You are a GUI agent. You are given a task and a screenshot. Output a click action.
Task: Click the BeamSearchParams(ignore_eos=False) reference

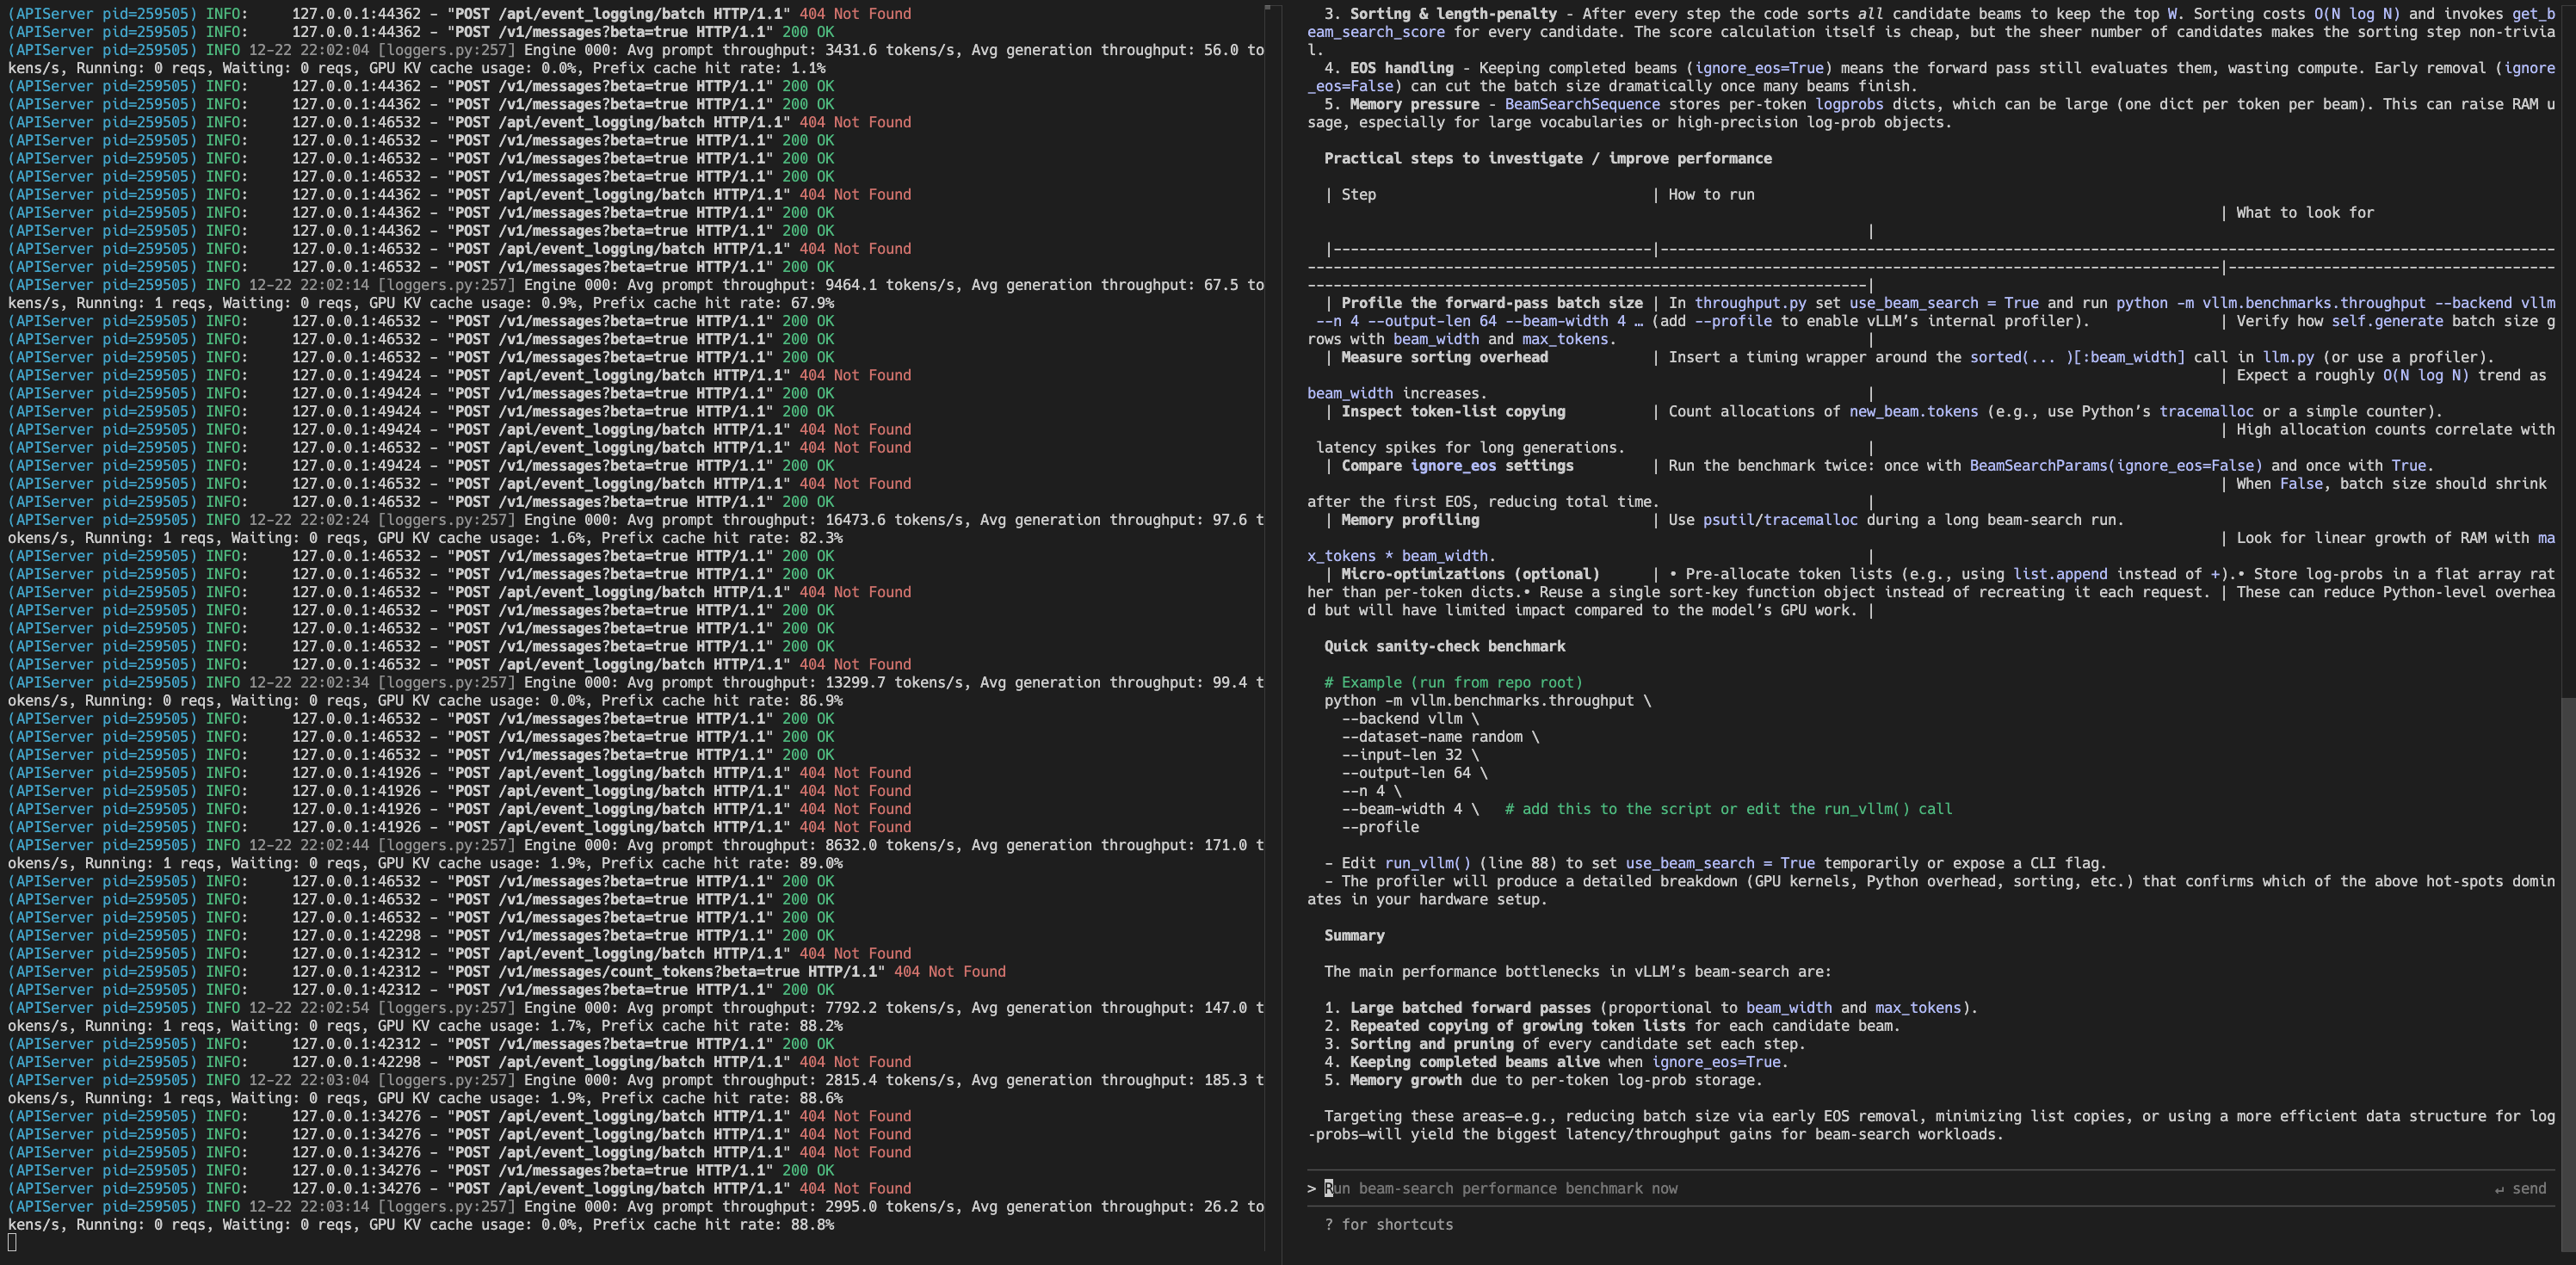coord(2112,465)
